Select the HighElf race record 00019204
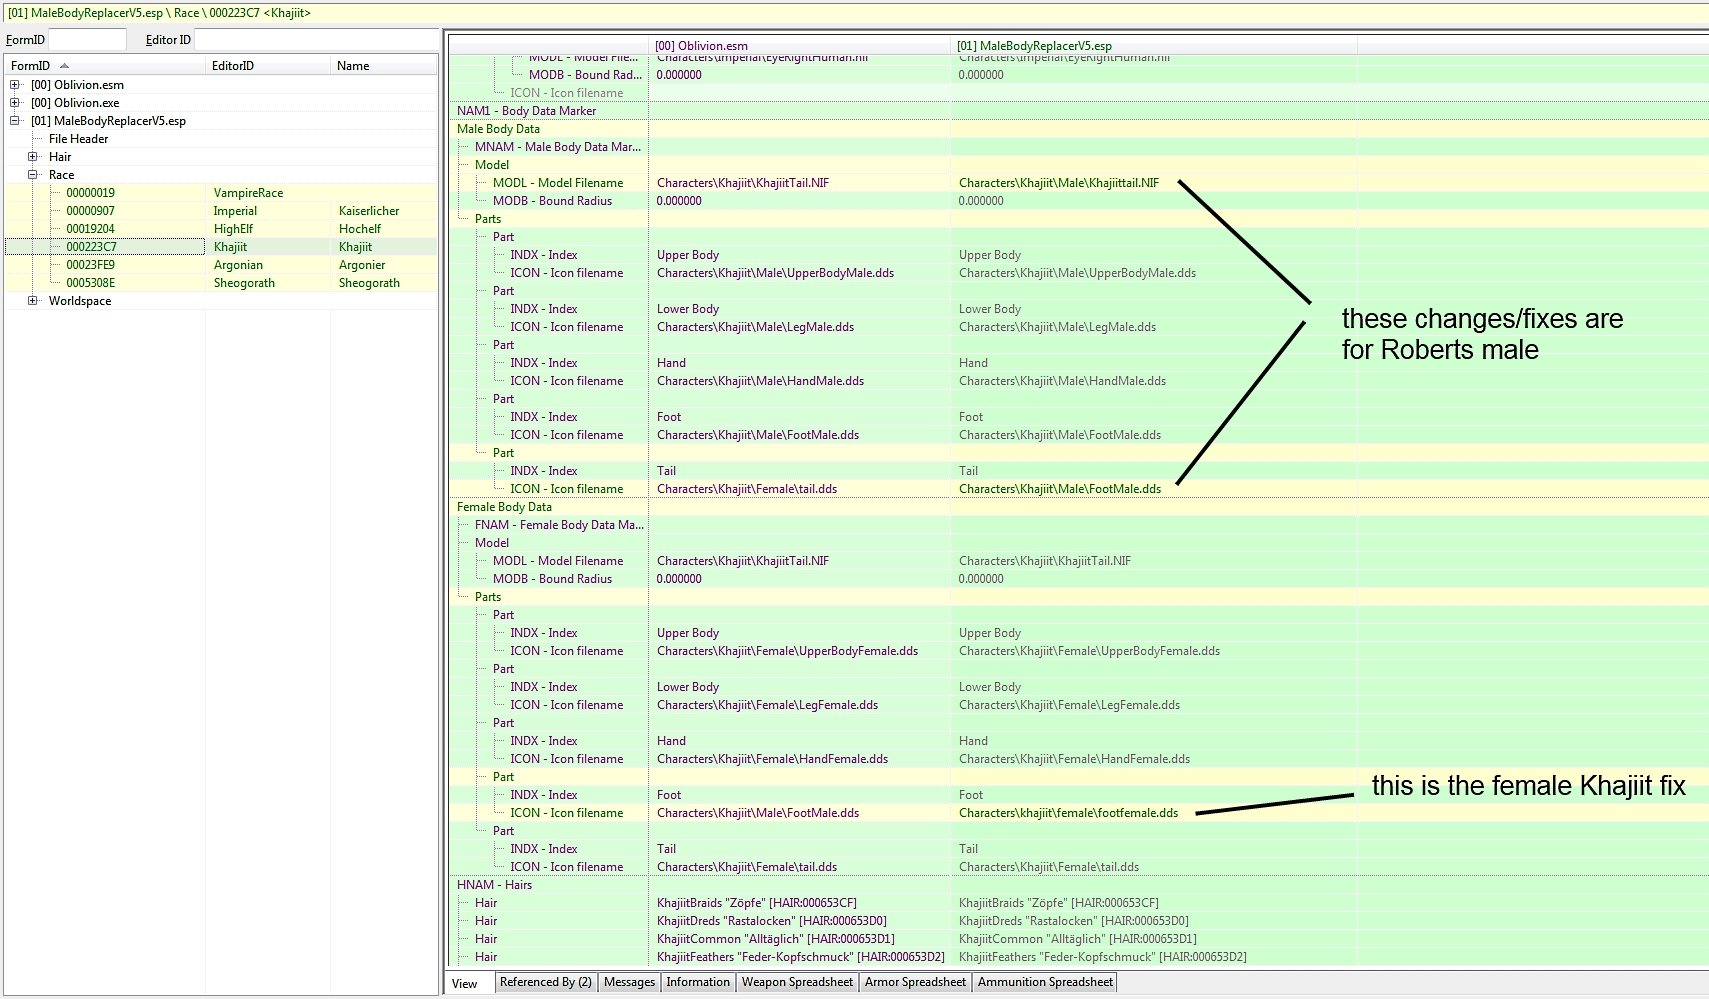 pyautogui.click(x=221, y=229)
